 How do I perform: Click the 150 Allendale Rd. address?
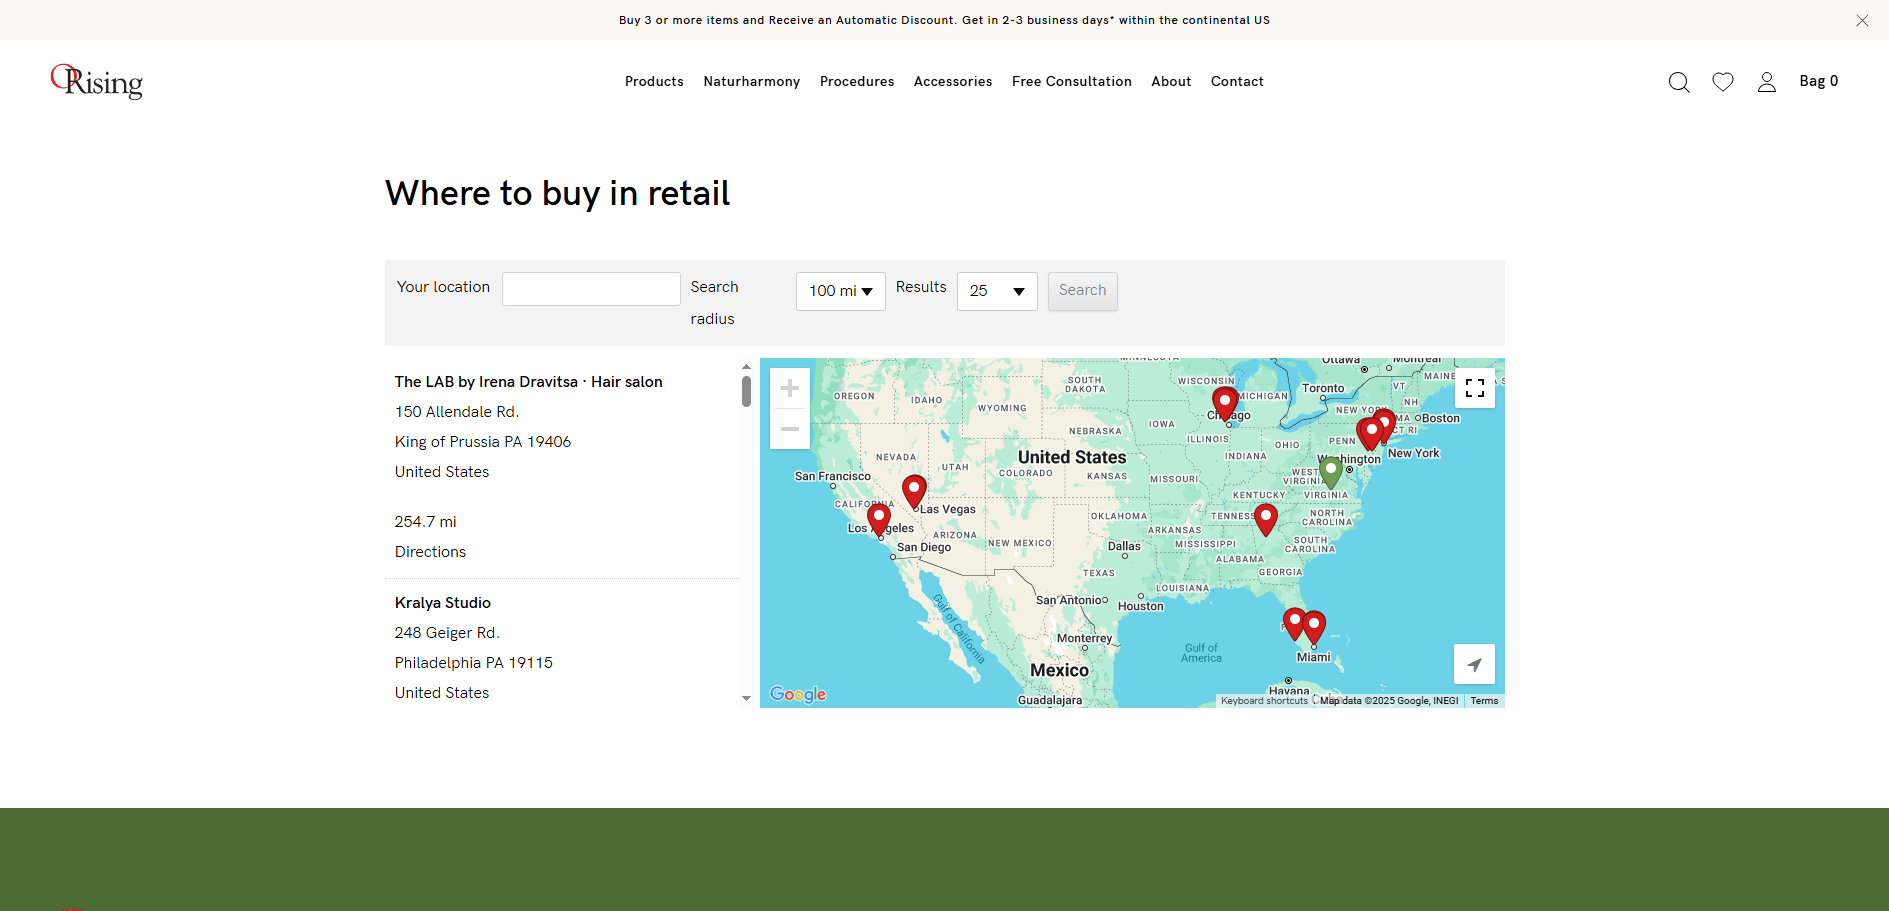[457, 412]
